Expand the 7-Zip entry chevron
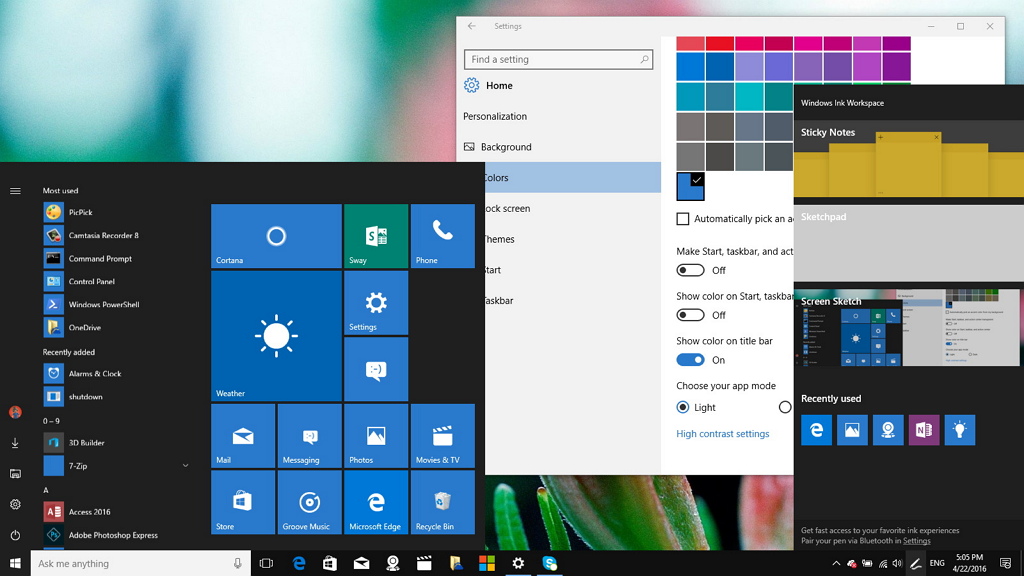The width and height of the screenshot is (1024, 576). coord(186,465)
